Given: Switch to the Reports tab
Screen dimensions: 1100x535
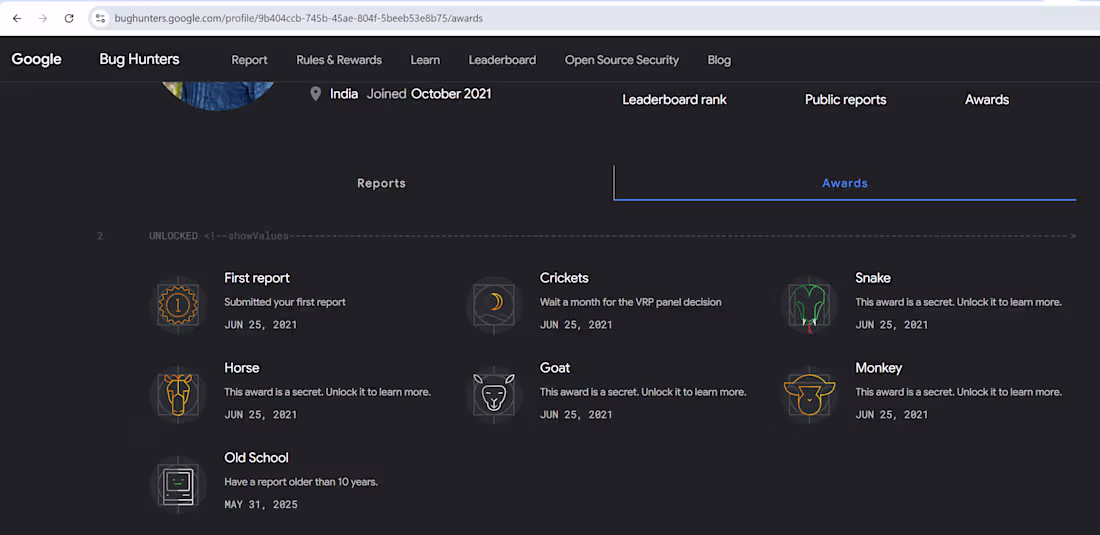Looking at the screenshot, I should pos(381,183).
